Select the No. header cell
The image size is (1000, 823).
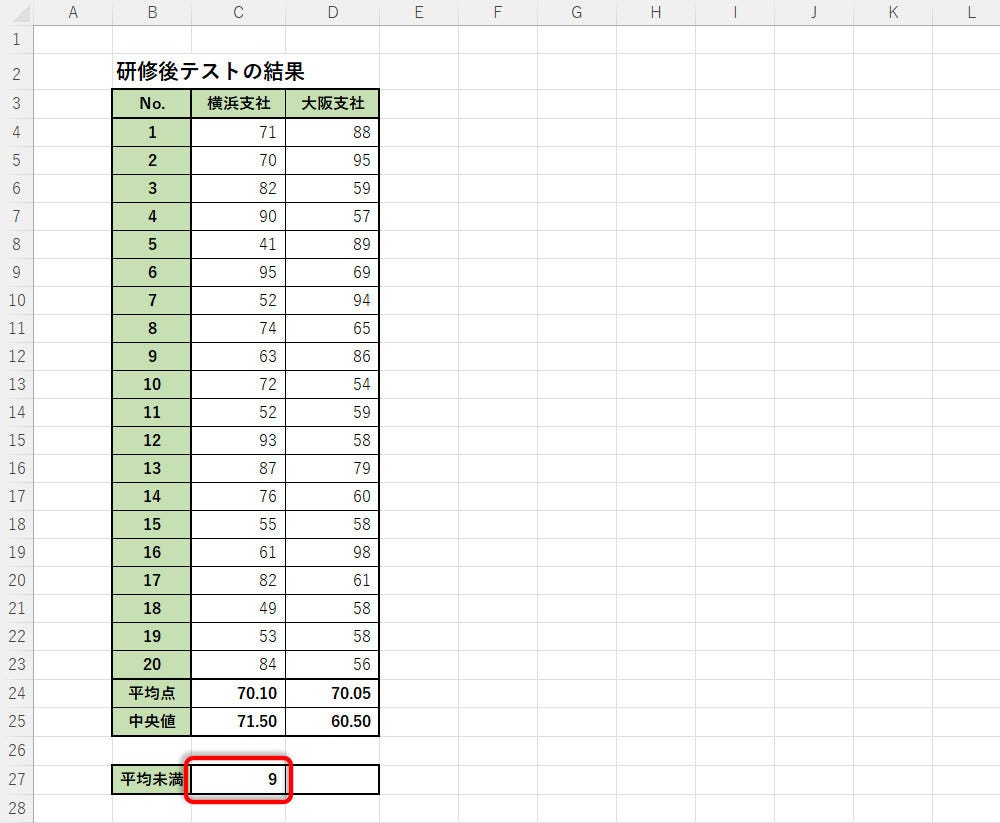click(151, 104)
